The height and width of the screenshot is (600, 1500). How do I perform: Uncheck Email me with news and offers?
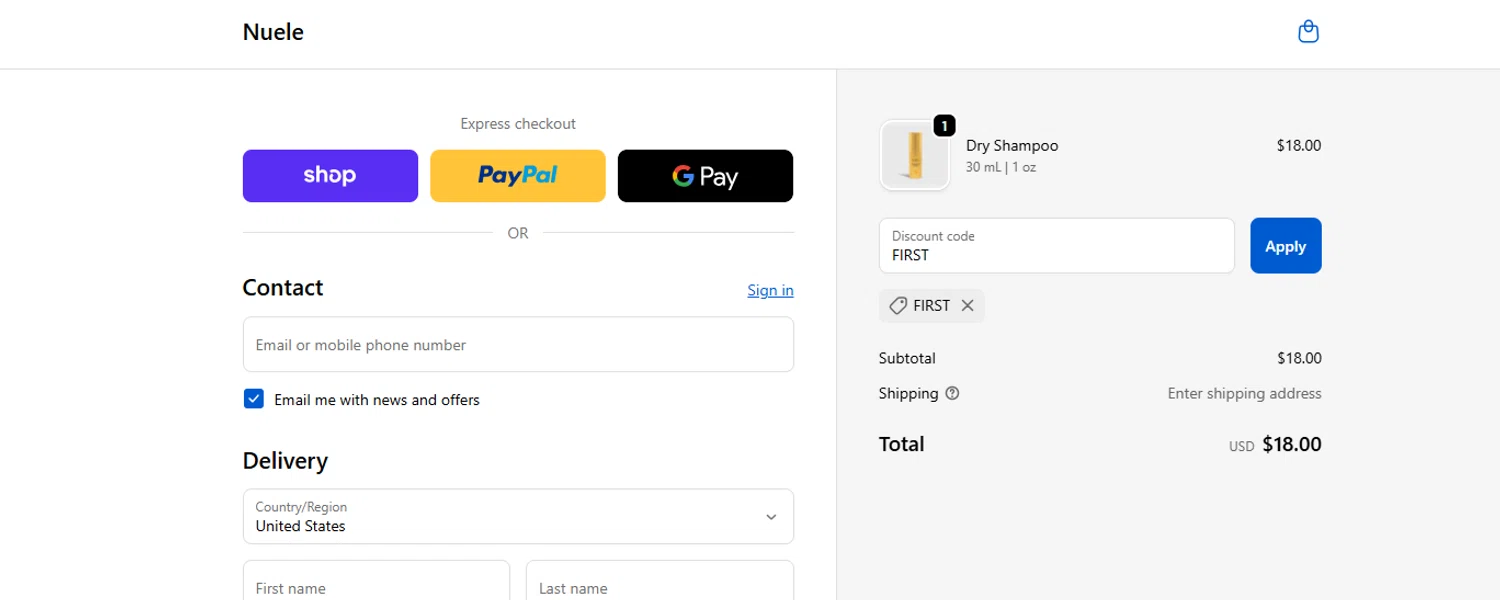point(253,399)
